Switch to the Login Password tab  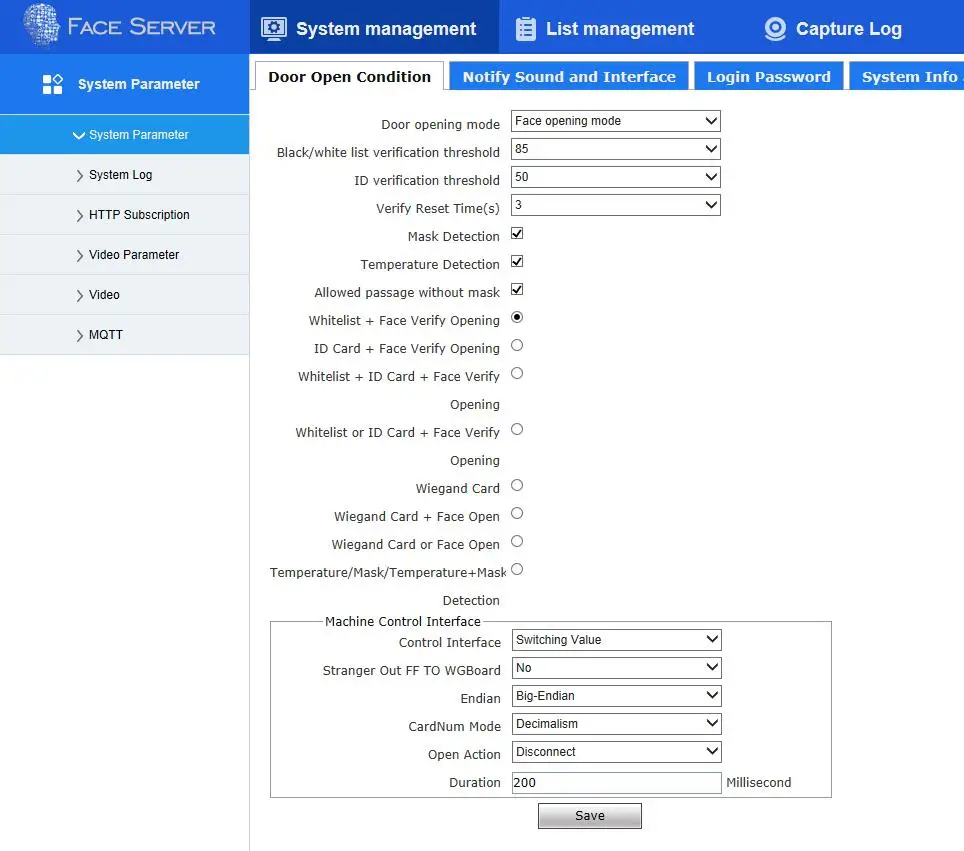(x=768, y=76)
